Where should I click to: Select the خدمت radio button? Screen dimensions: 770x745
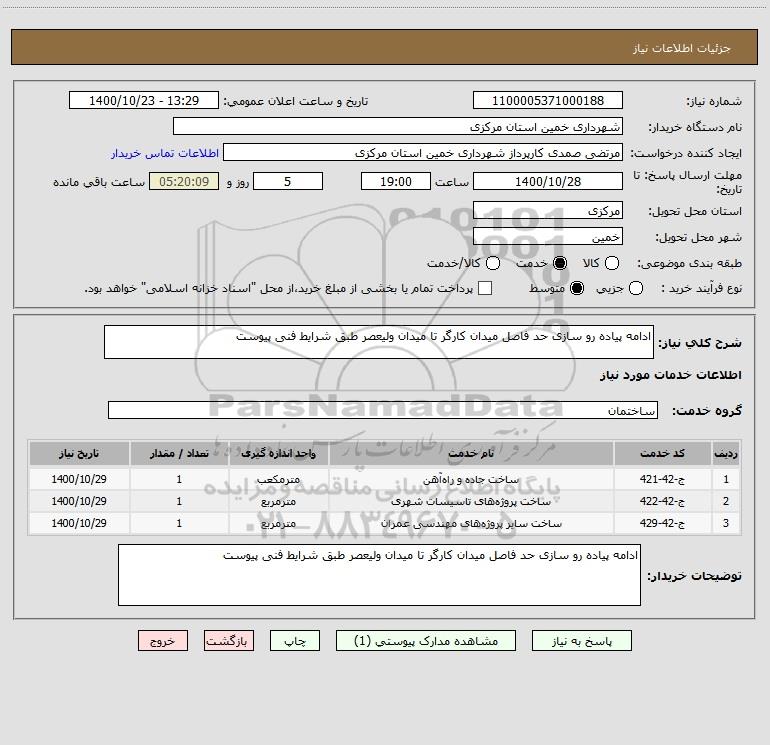559,263
